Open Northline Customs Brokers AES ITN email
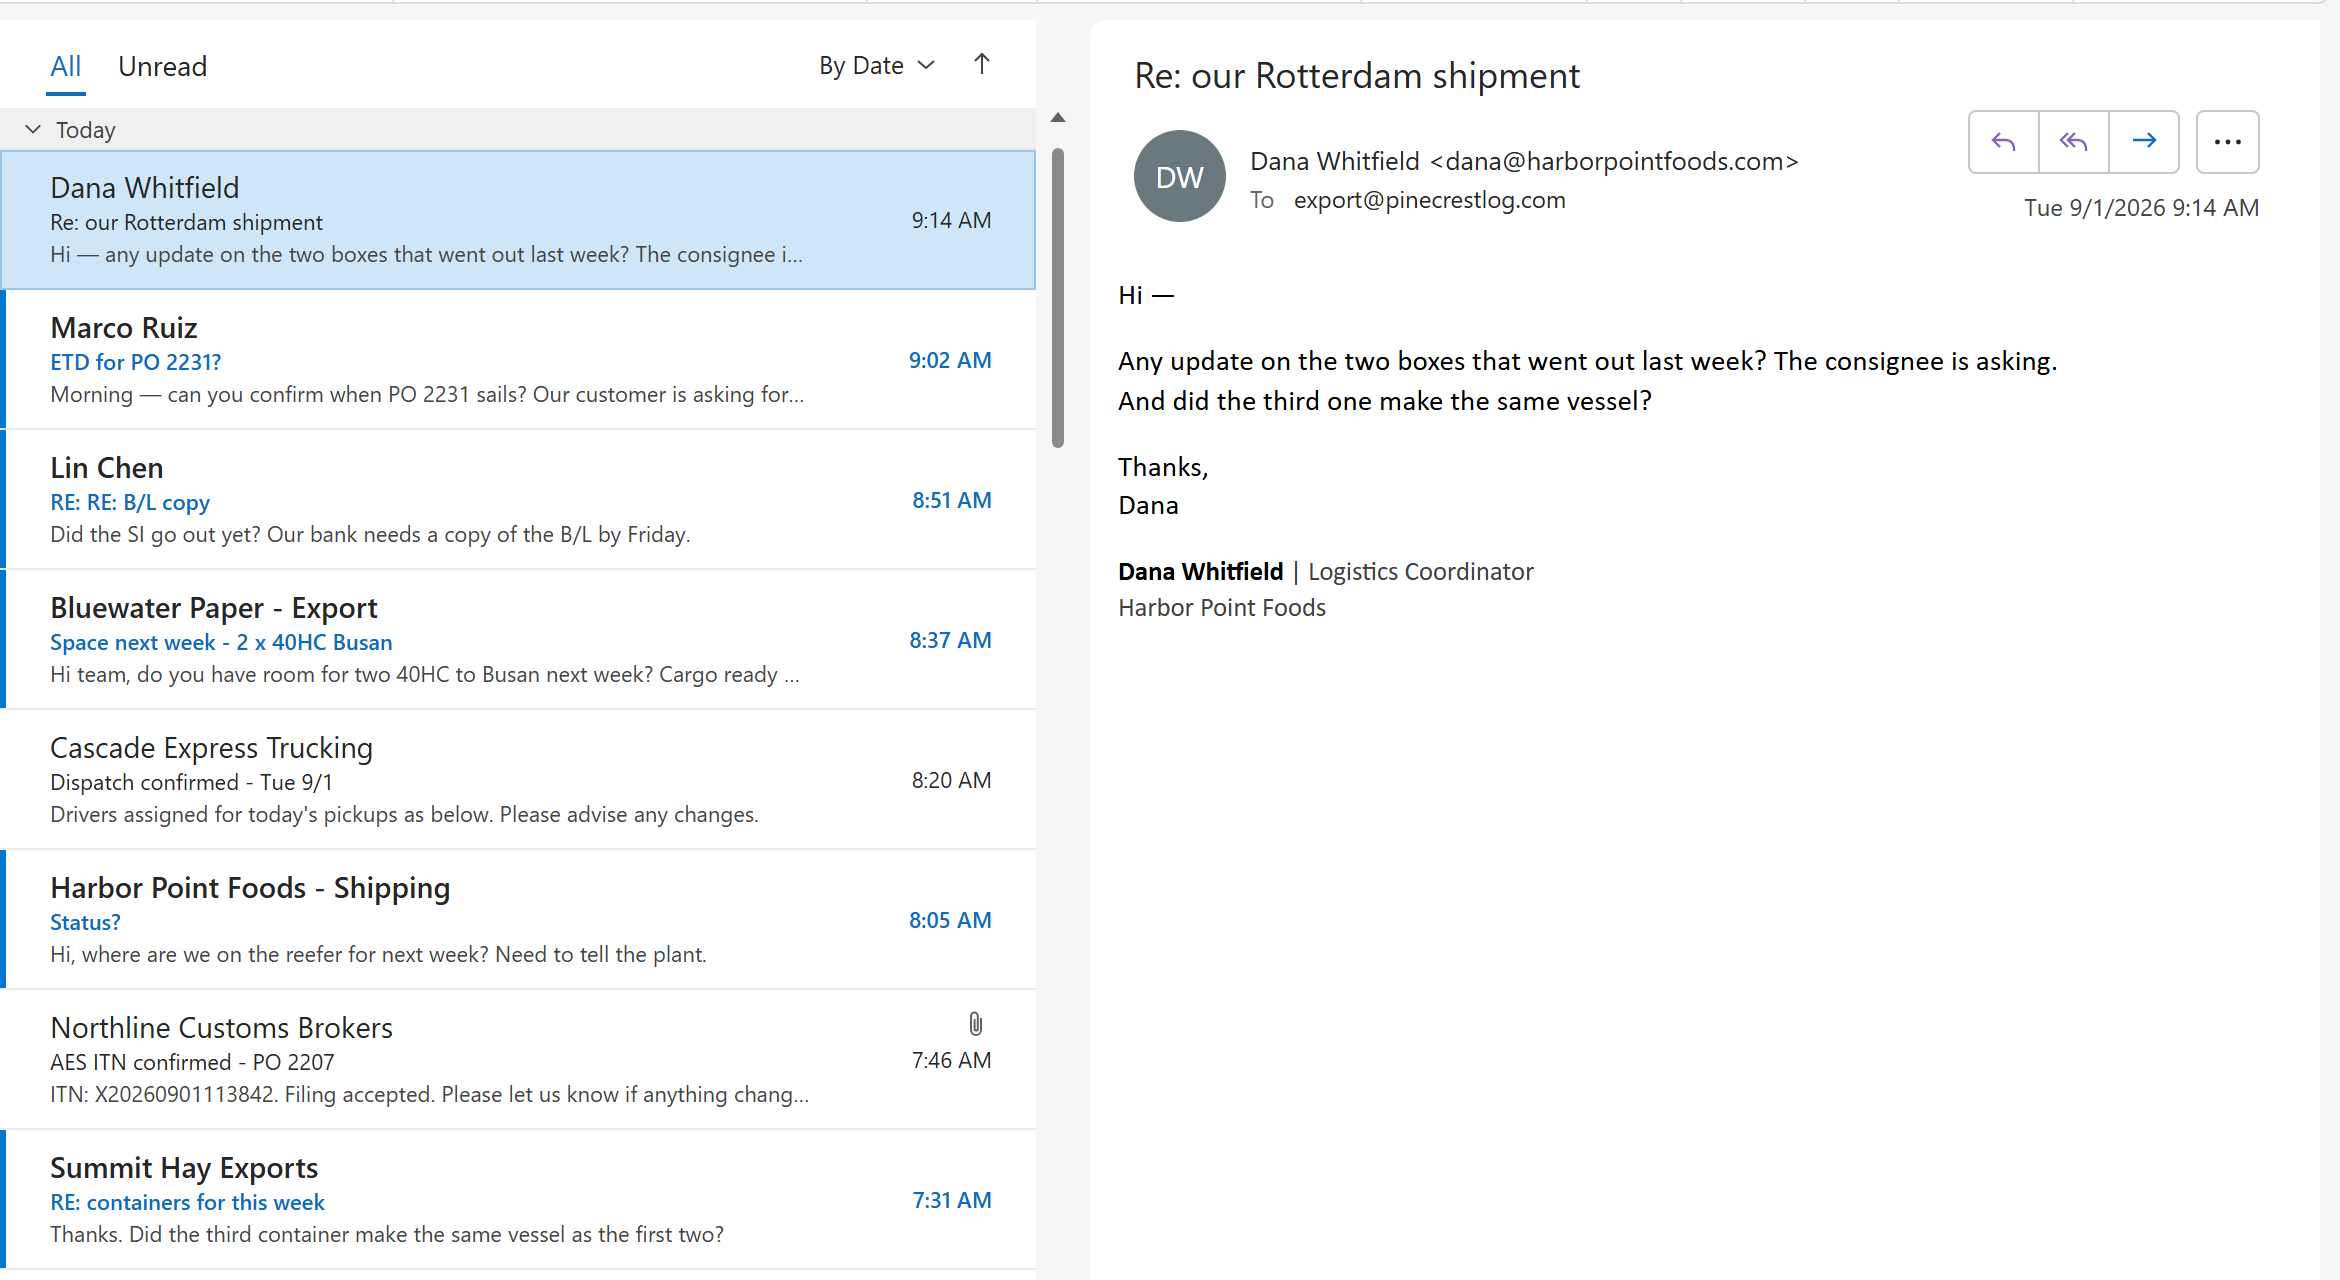Viewport: 2340px width, 1280px height. [520, 1060]
